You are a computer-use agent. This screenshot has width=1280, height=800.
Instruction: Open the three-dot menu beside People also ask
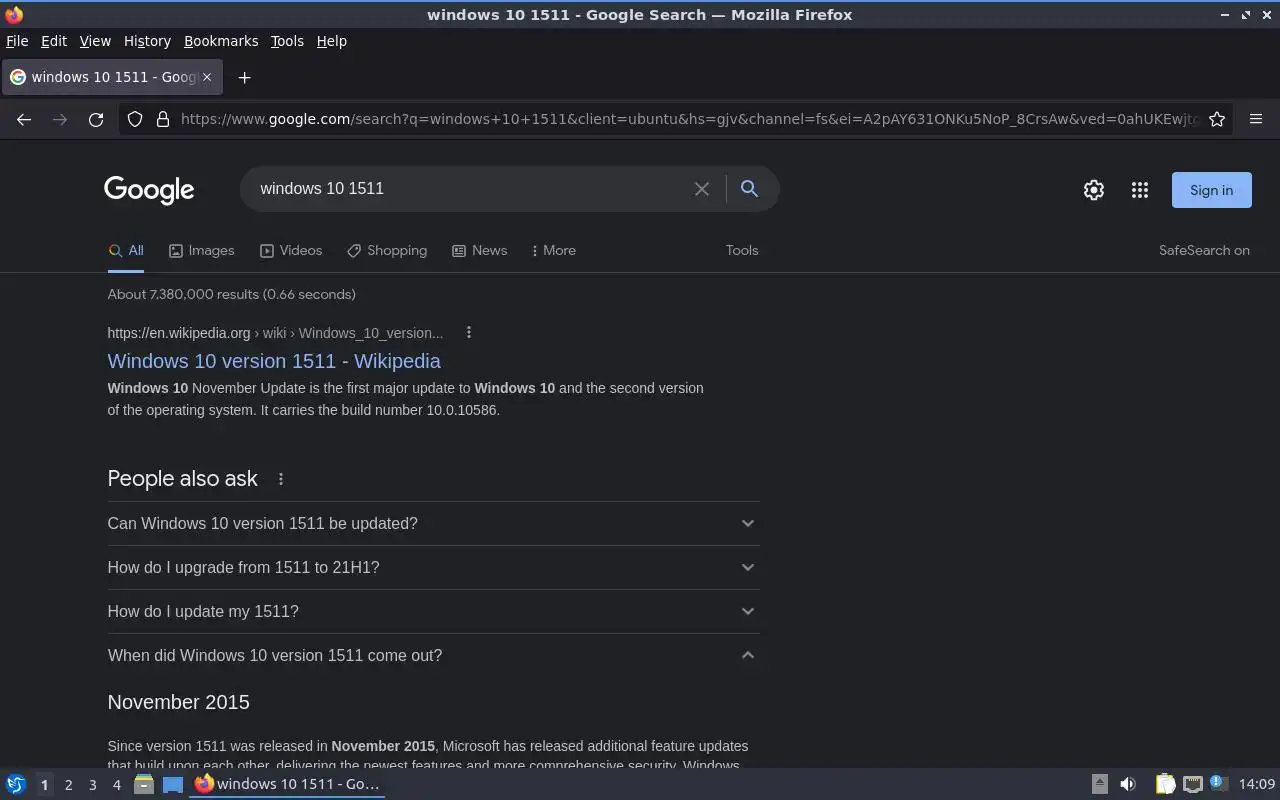point(281,479)
